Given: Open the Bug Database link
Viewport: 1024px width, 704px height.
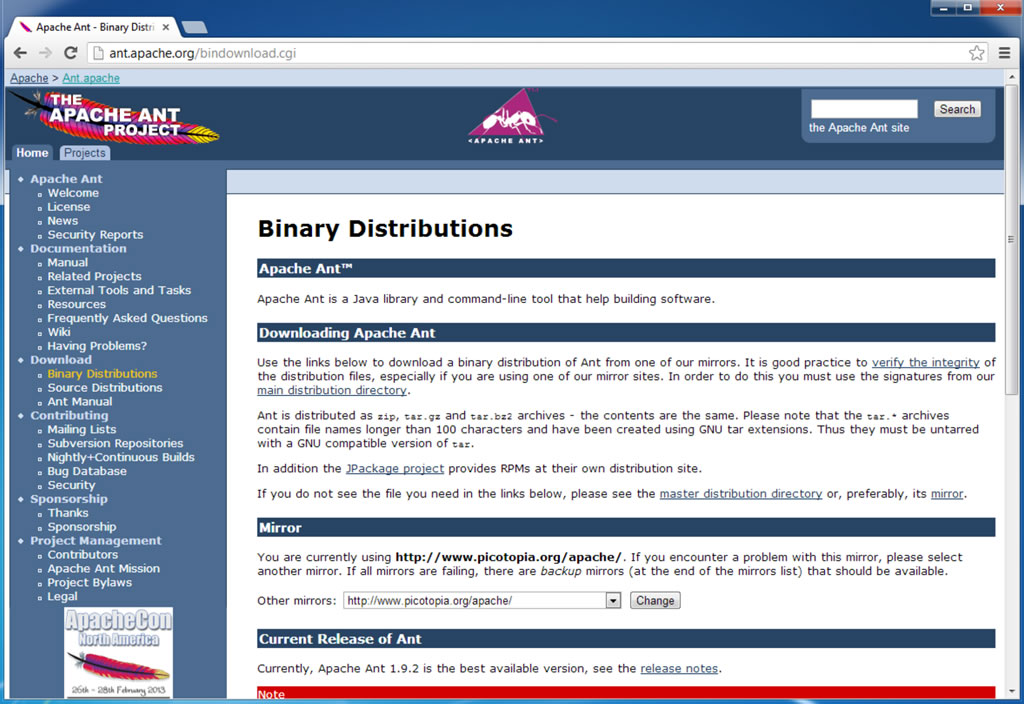Looking at the screenshot, I should [x=87, y=471].
